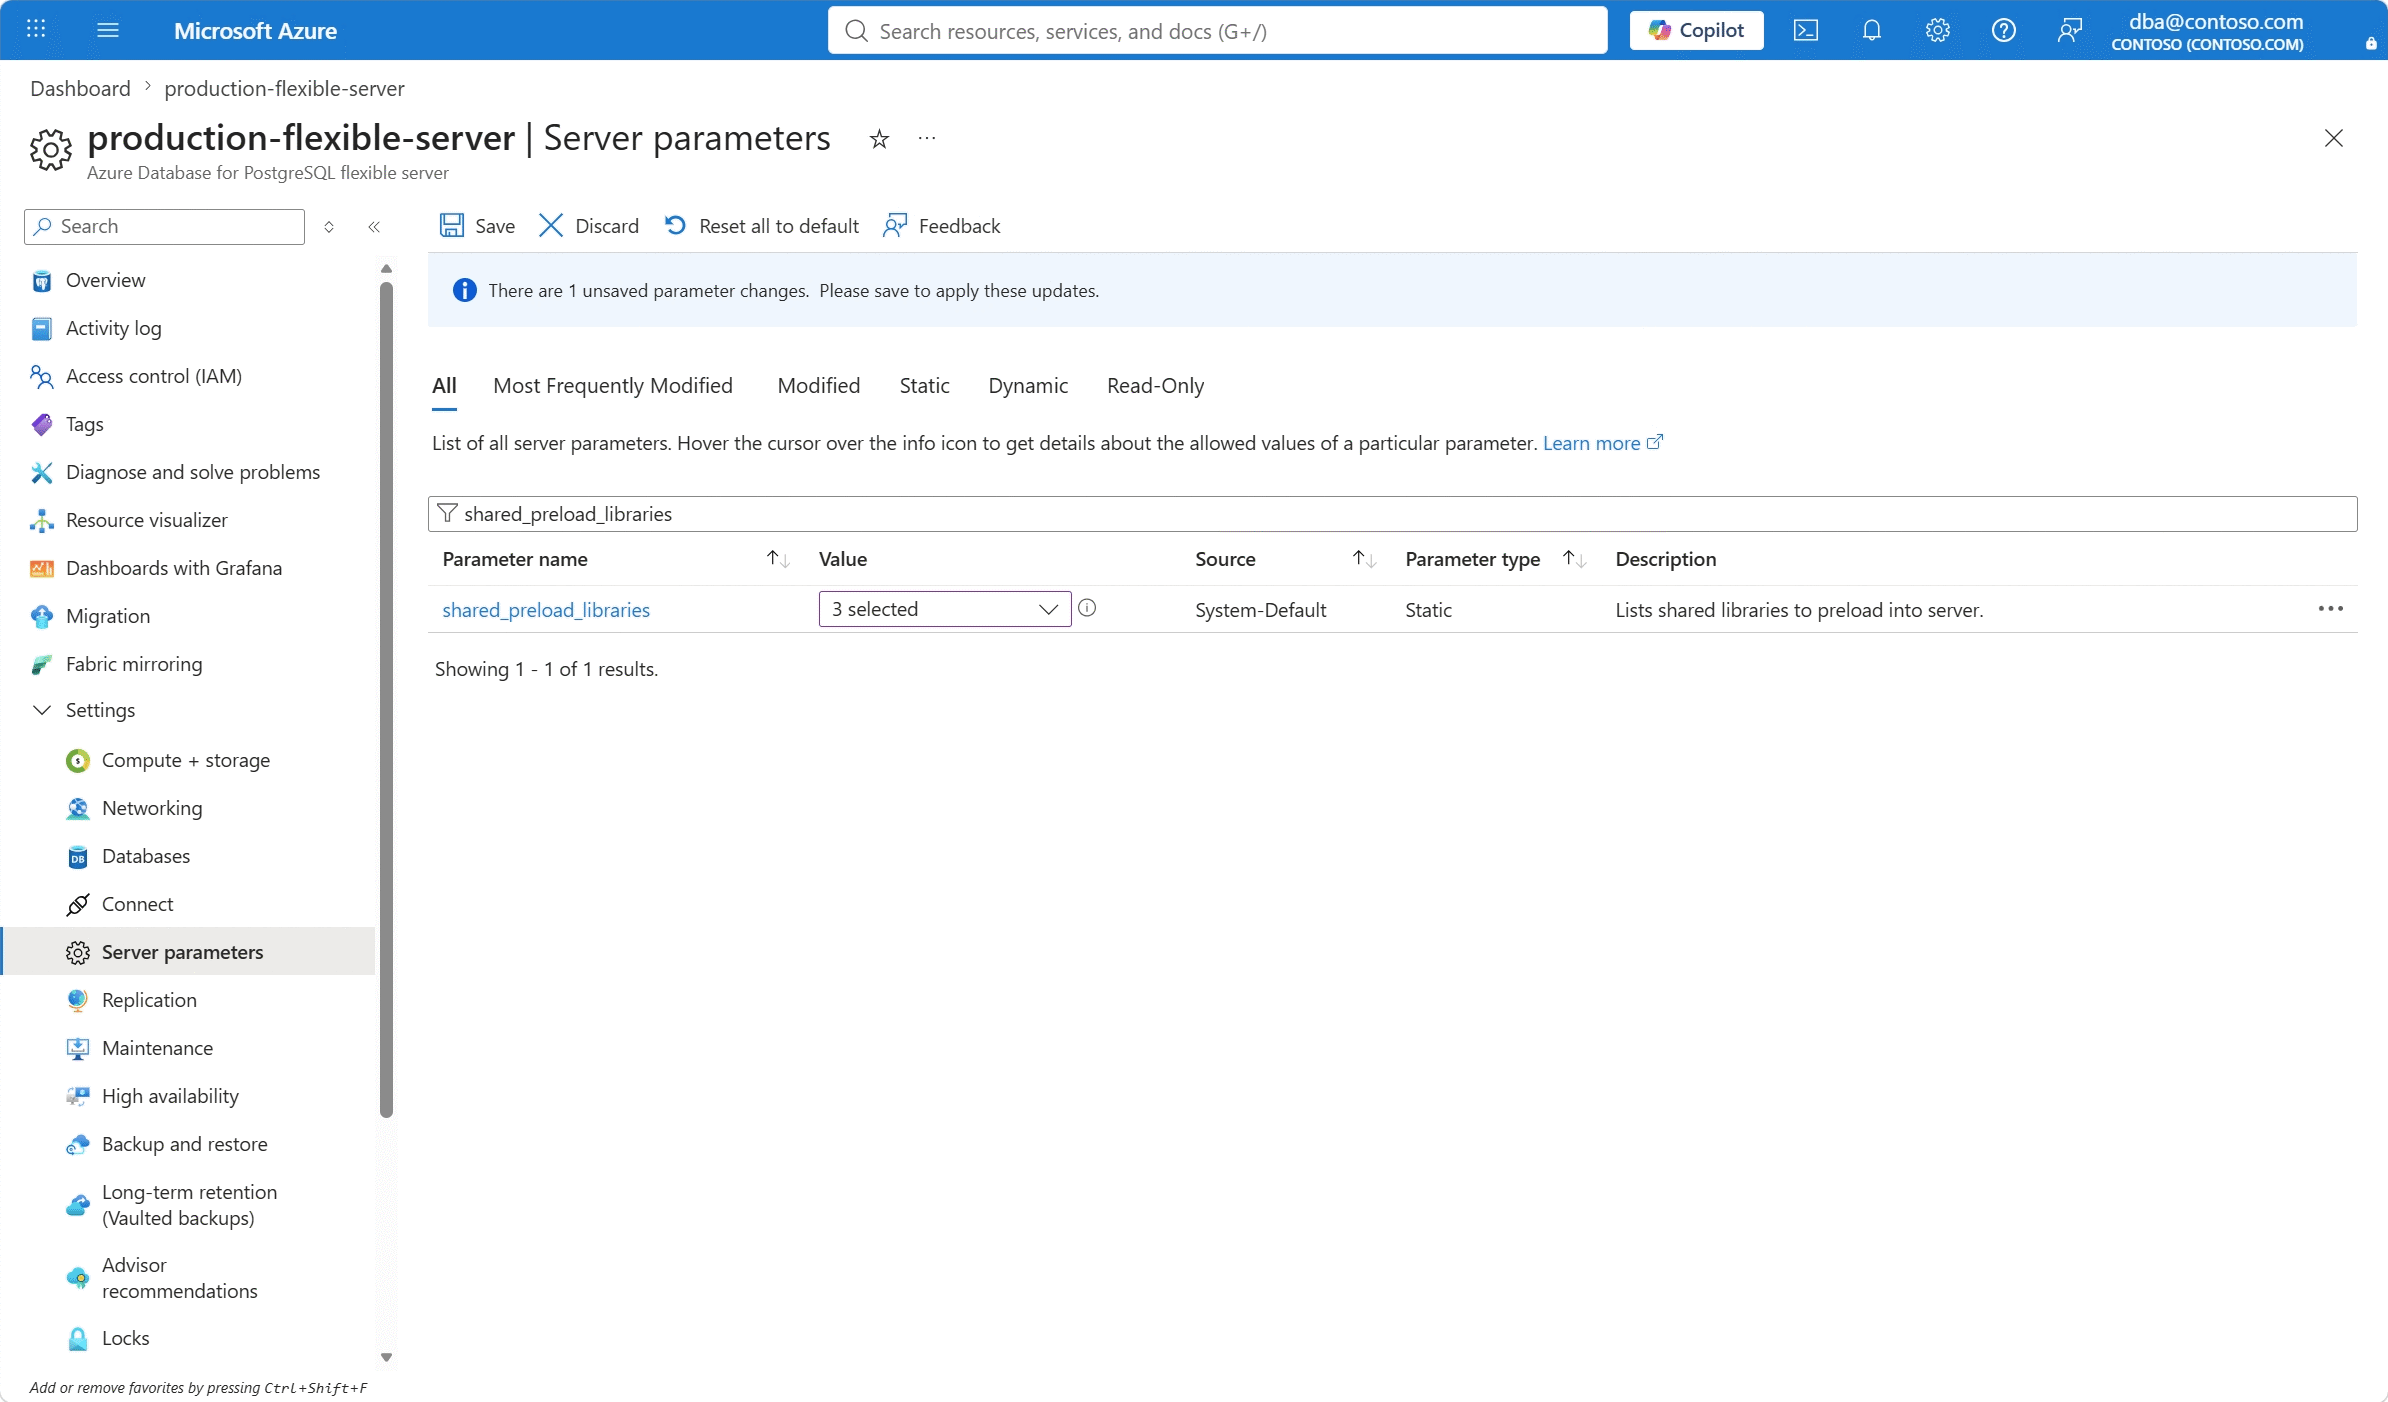2388x1402 pixels.
Task: Open Advisor recommendations
Action: coord(179,1278)
